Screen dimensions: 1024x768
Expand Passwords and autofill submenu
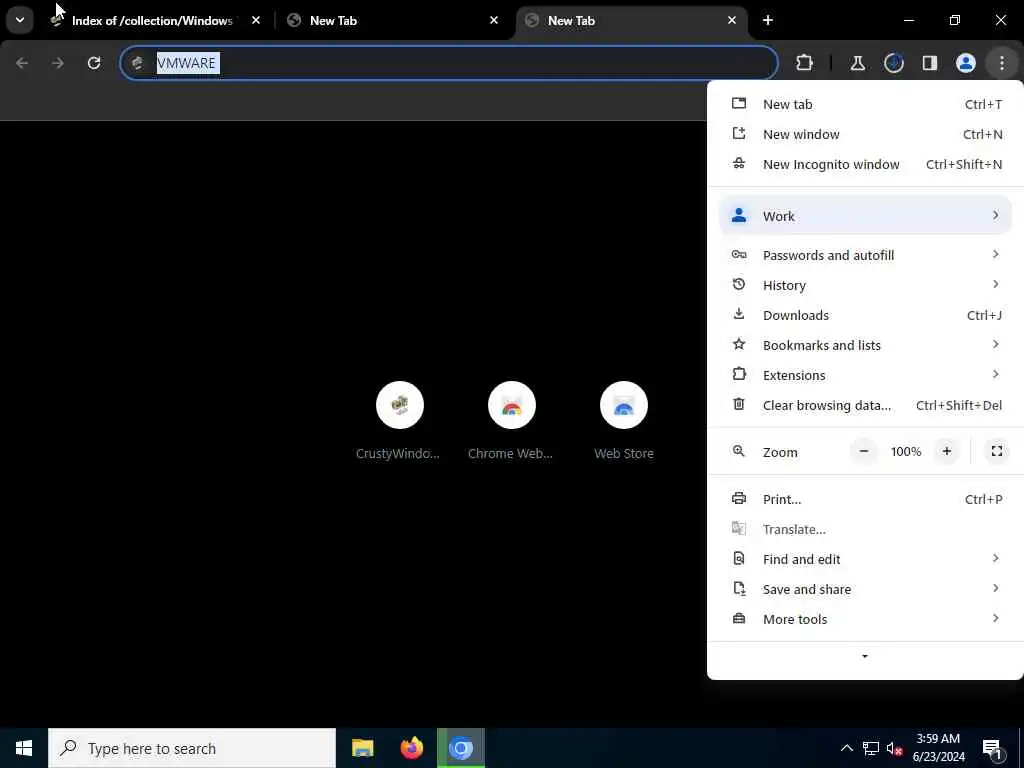pos(865,255)
